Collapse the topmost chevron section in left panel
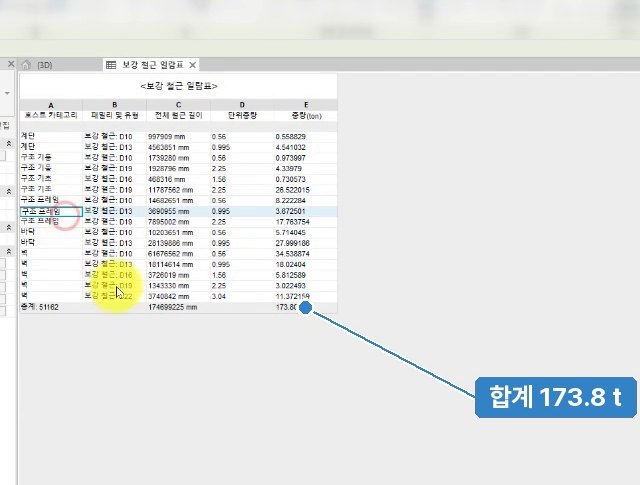 pos(9,144)
